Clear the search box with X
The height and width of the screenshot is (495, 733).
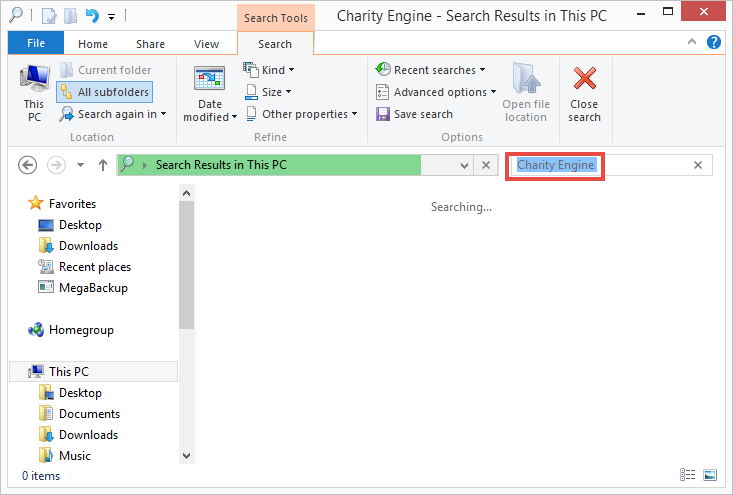(x=698, y=165)
